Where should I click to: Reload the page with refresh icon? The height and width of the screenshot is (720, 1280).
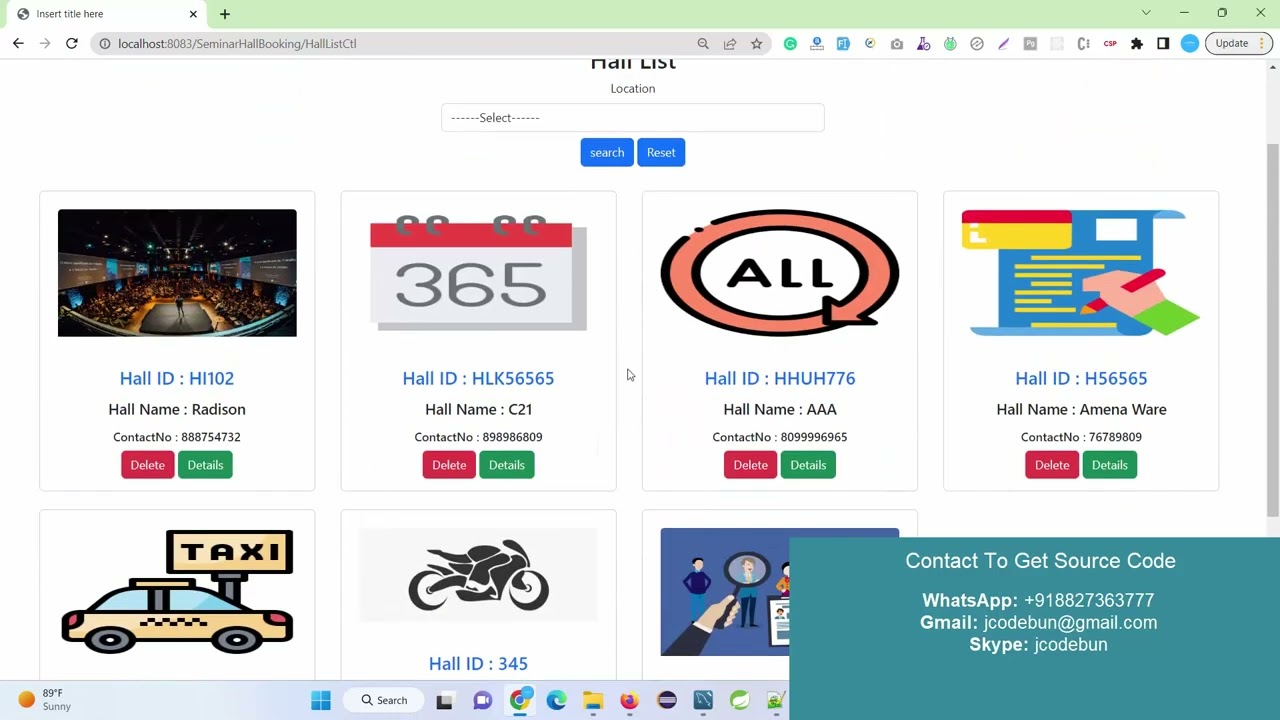click(72, 43)
